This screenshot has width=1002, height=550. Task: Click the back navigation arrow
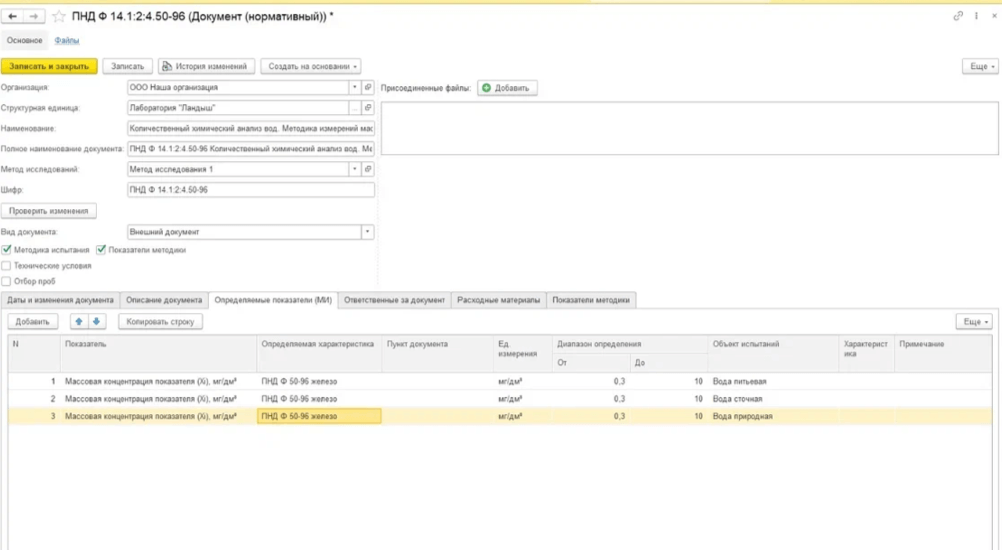[13, 17]
